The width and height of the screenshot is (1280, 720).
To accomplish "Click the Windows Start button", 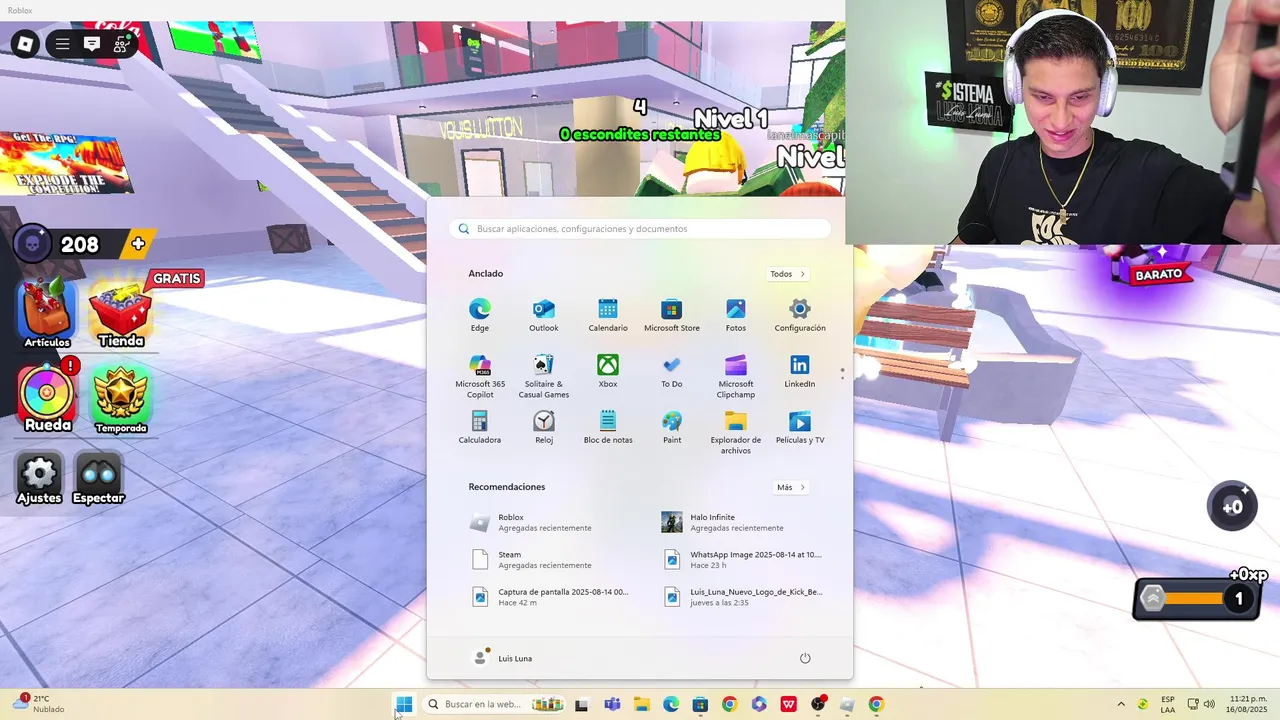I will [x=404, y=704].
